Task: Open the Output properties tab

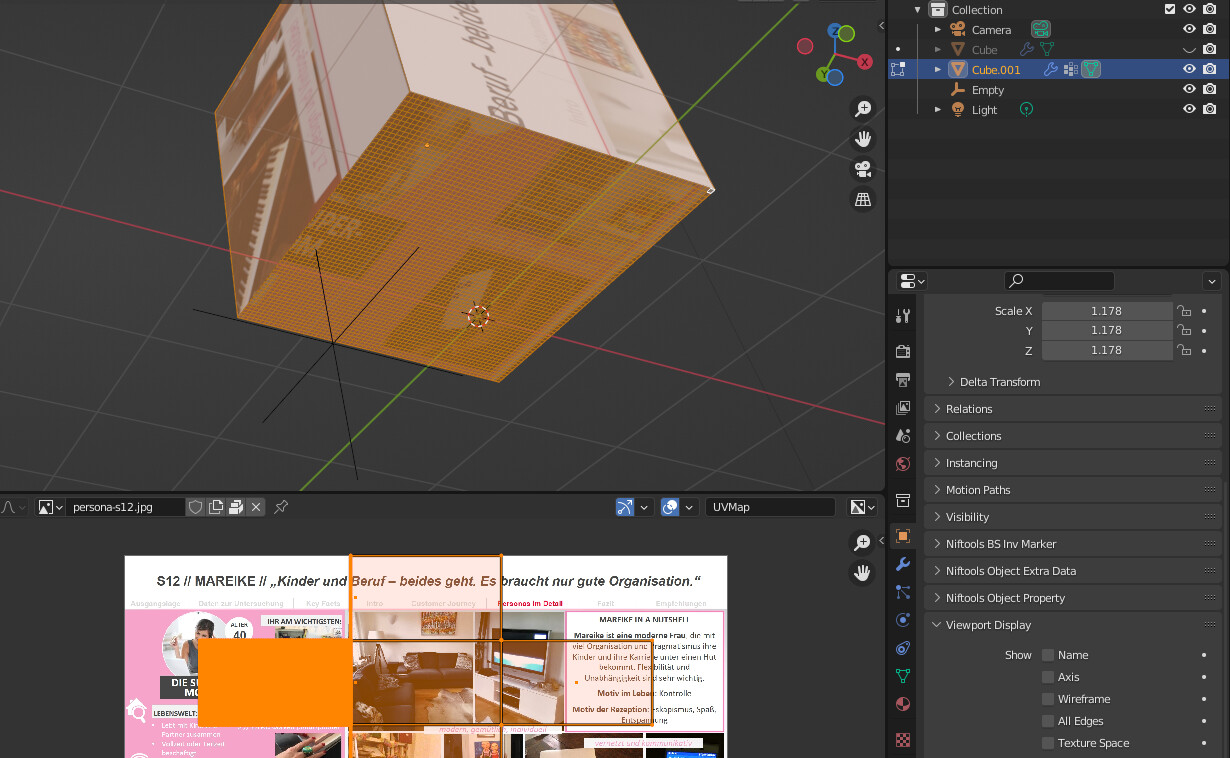Action: (x=903, y=380)
